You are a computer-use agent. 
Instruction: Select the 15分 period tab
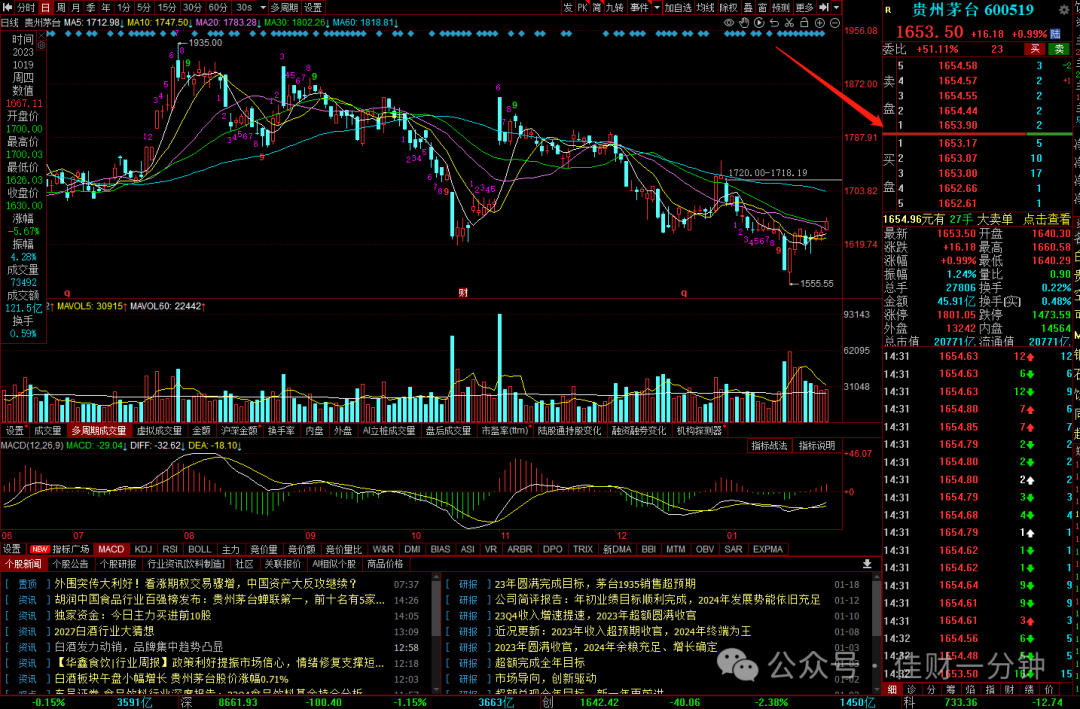[167, 7]
